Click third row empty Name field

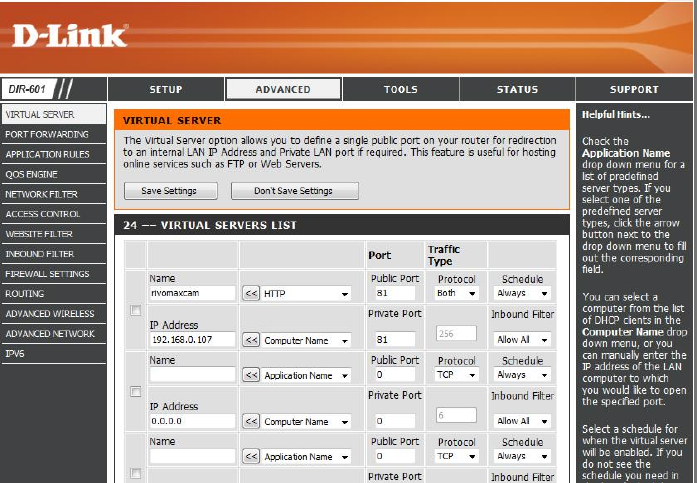192,456
